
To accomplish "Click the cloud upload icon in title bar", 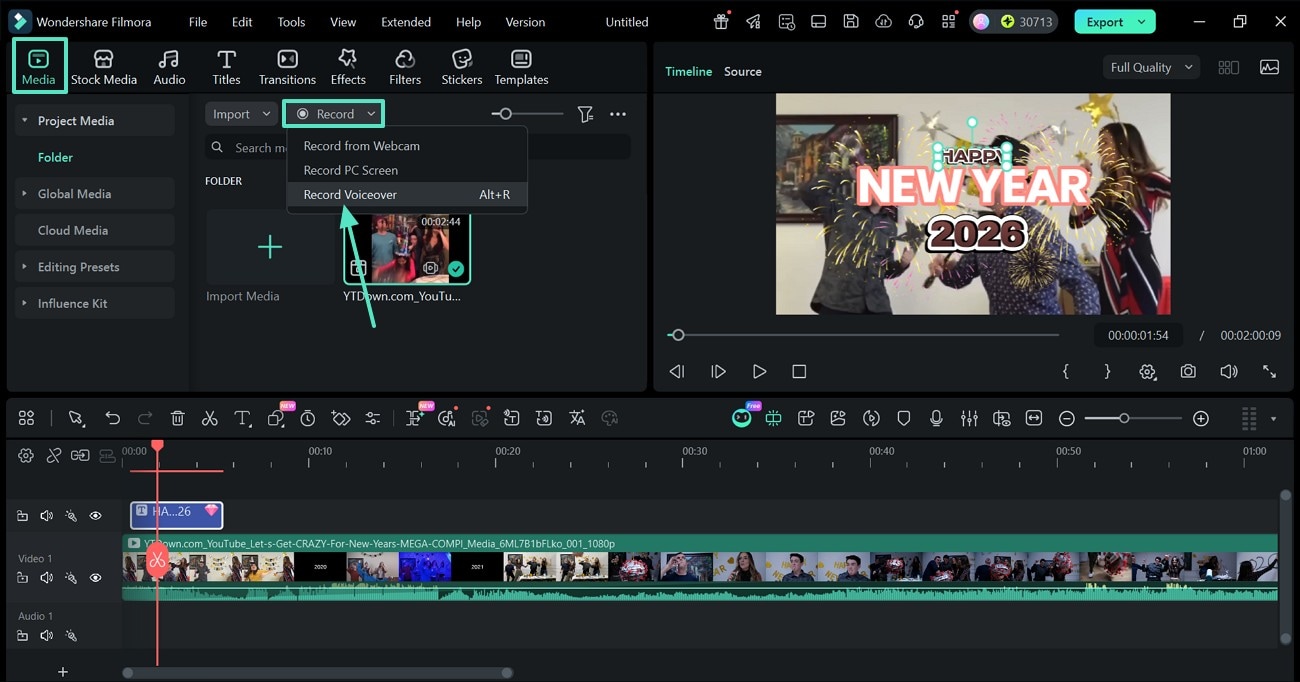I will coord(883,21).
